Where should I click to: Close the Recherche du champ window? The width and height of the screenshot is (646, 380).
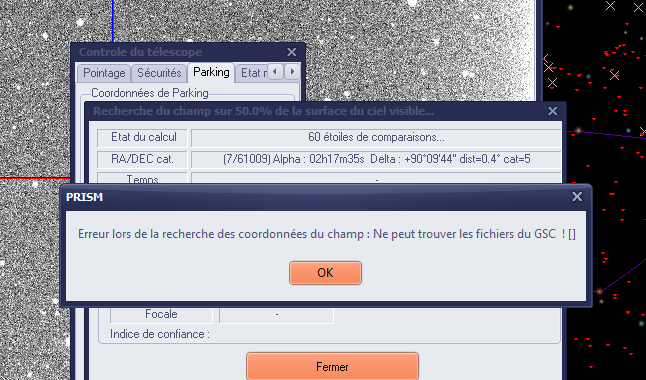pyautogui.click(x=552, y=111)
